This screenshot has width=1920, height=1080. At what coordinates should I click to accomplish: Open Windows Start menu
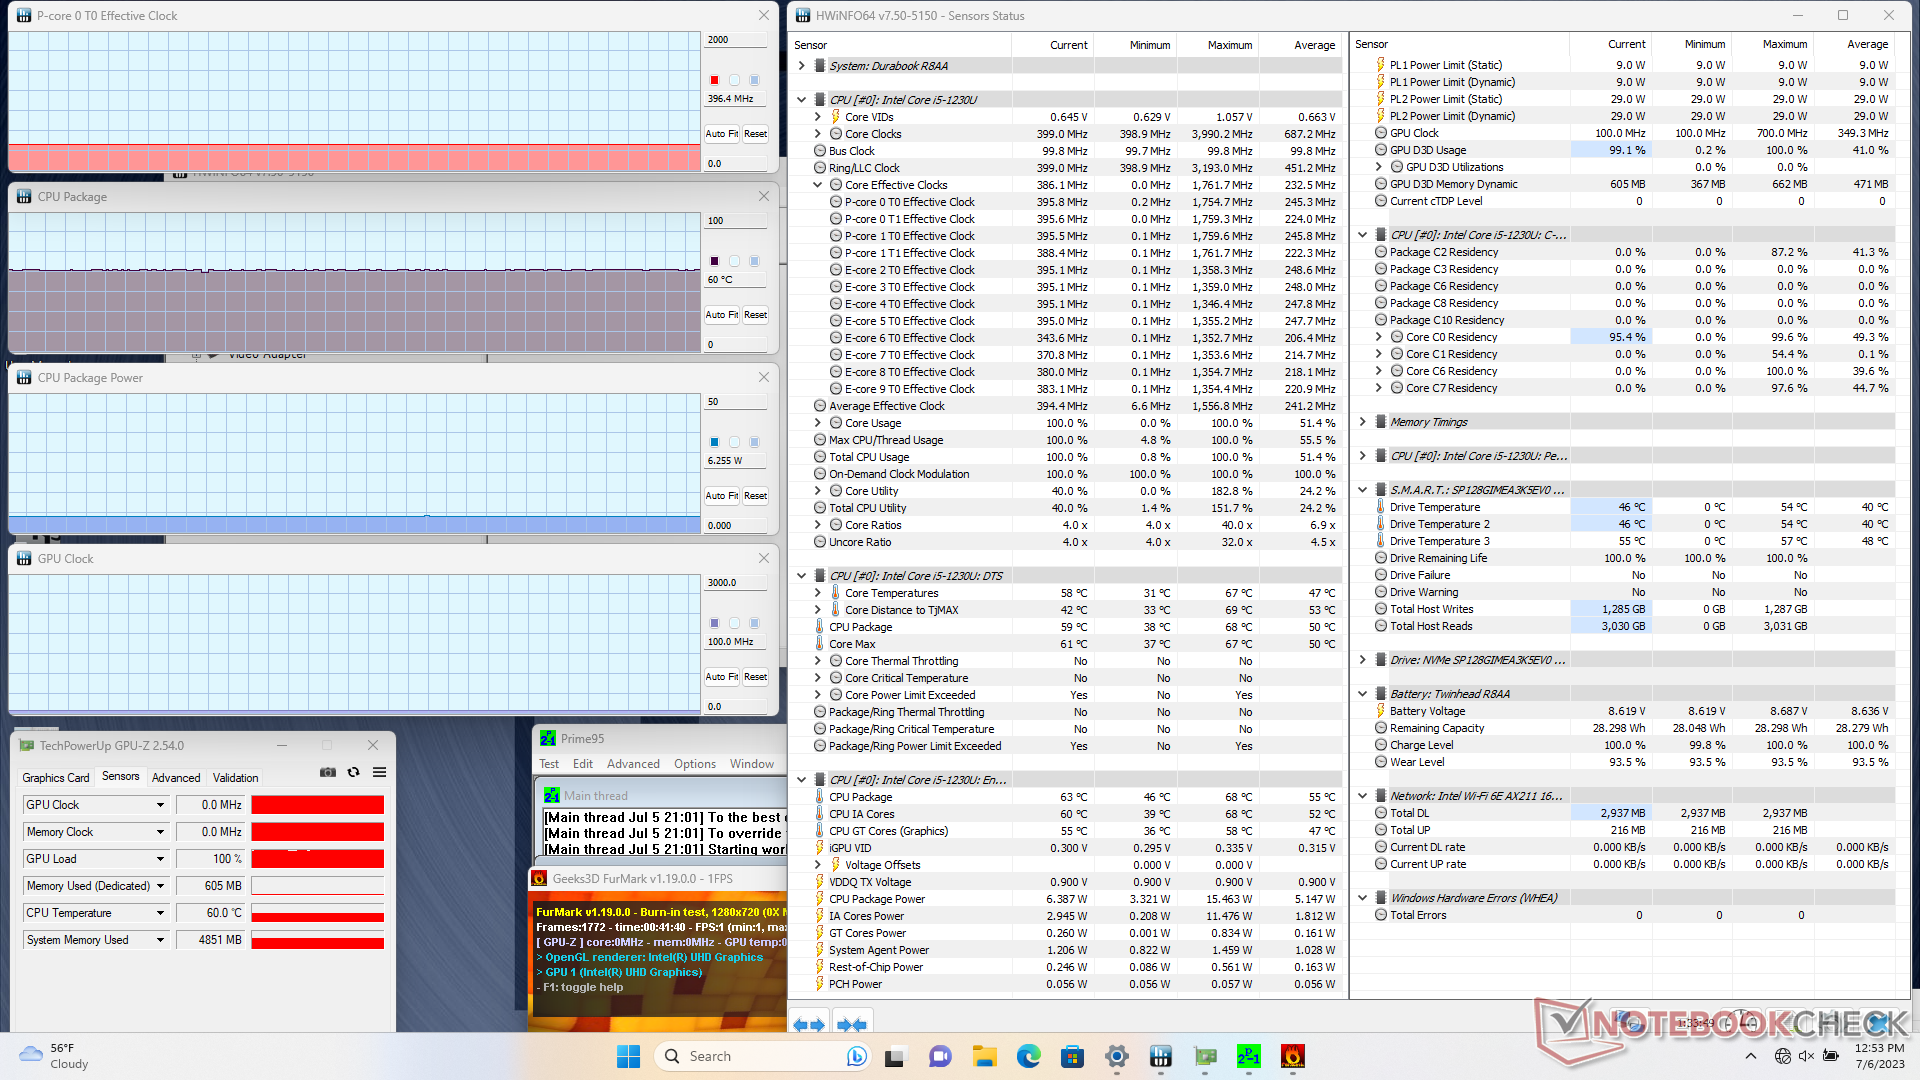(628, 1056)
